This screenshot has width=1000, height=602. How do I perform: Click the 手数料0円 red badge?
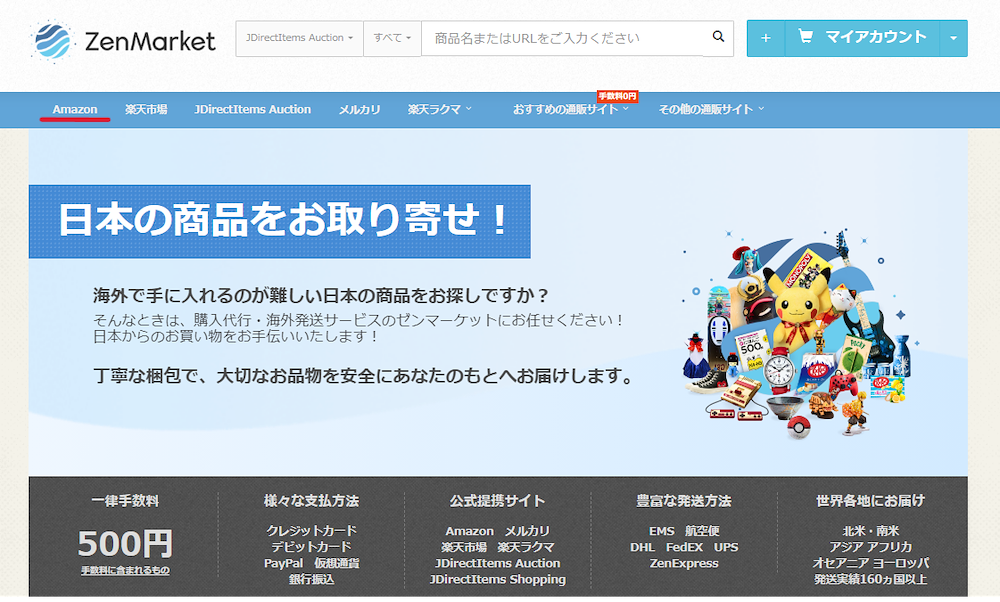(x=617, y=96)
